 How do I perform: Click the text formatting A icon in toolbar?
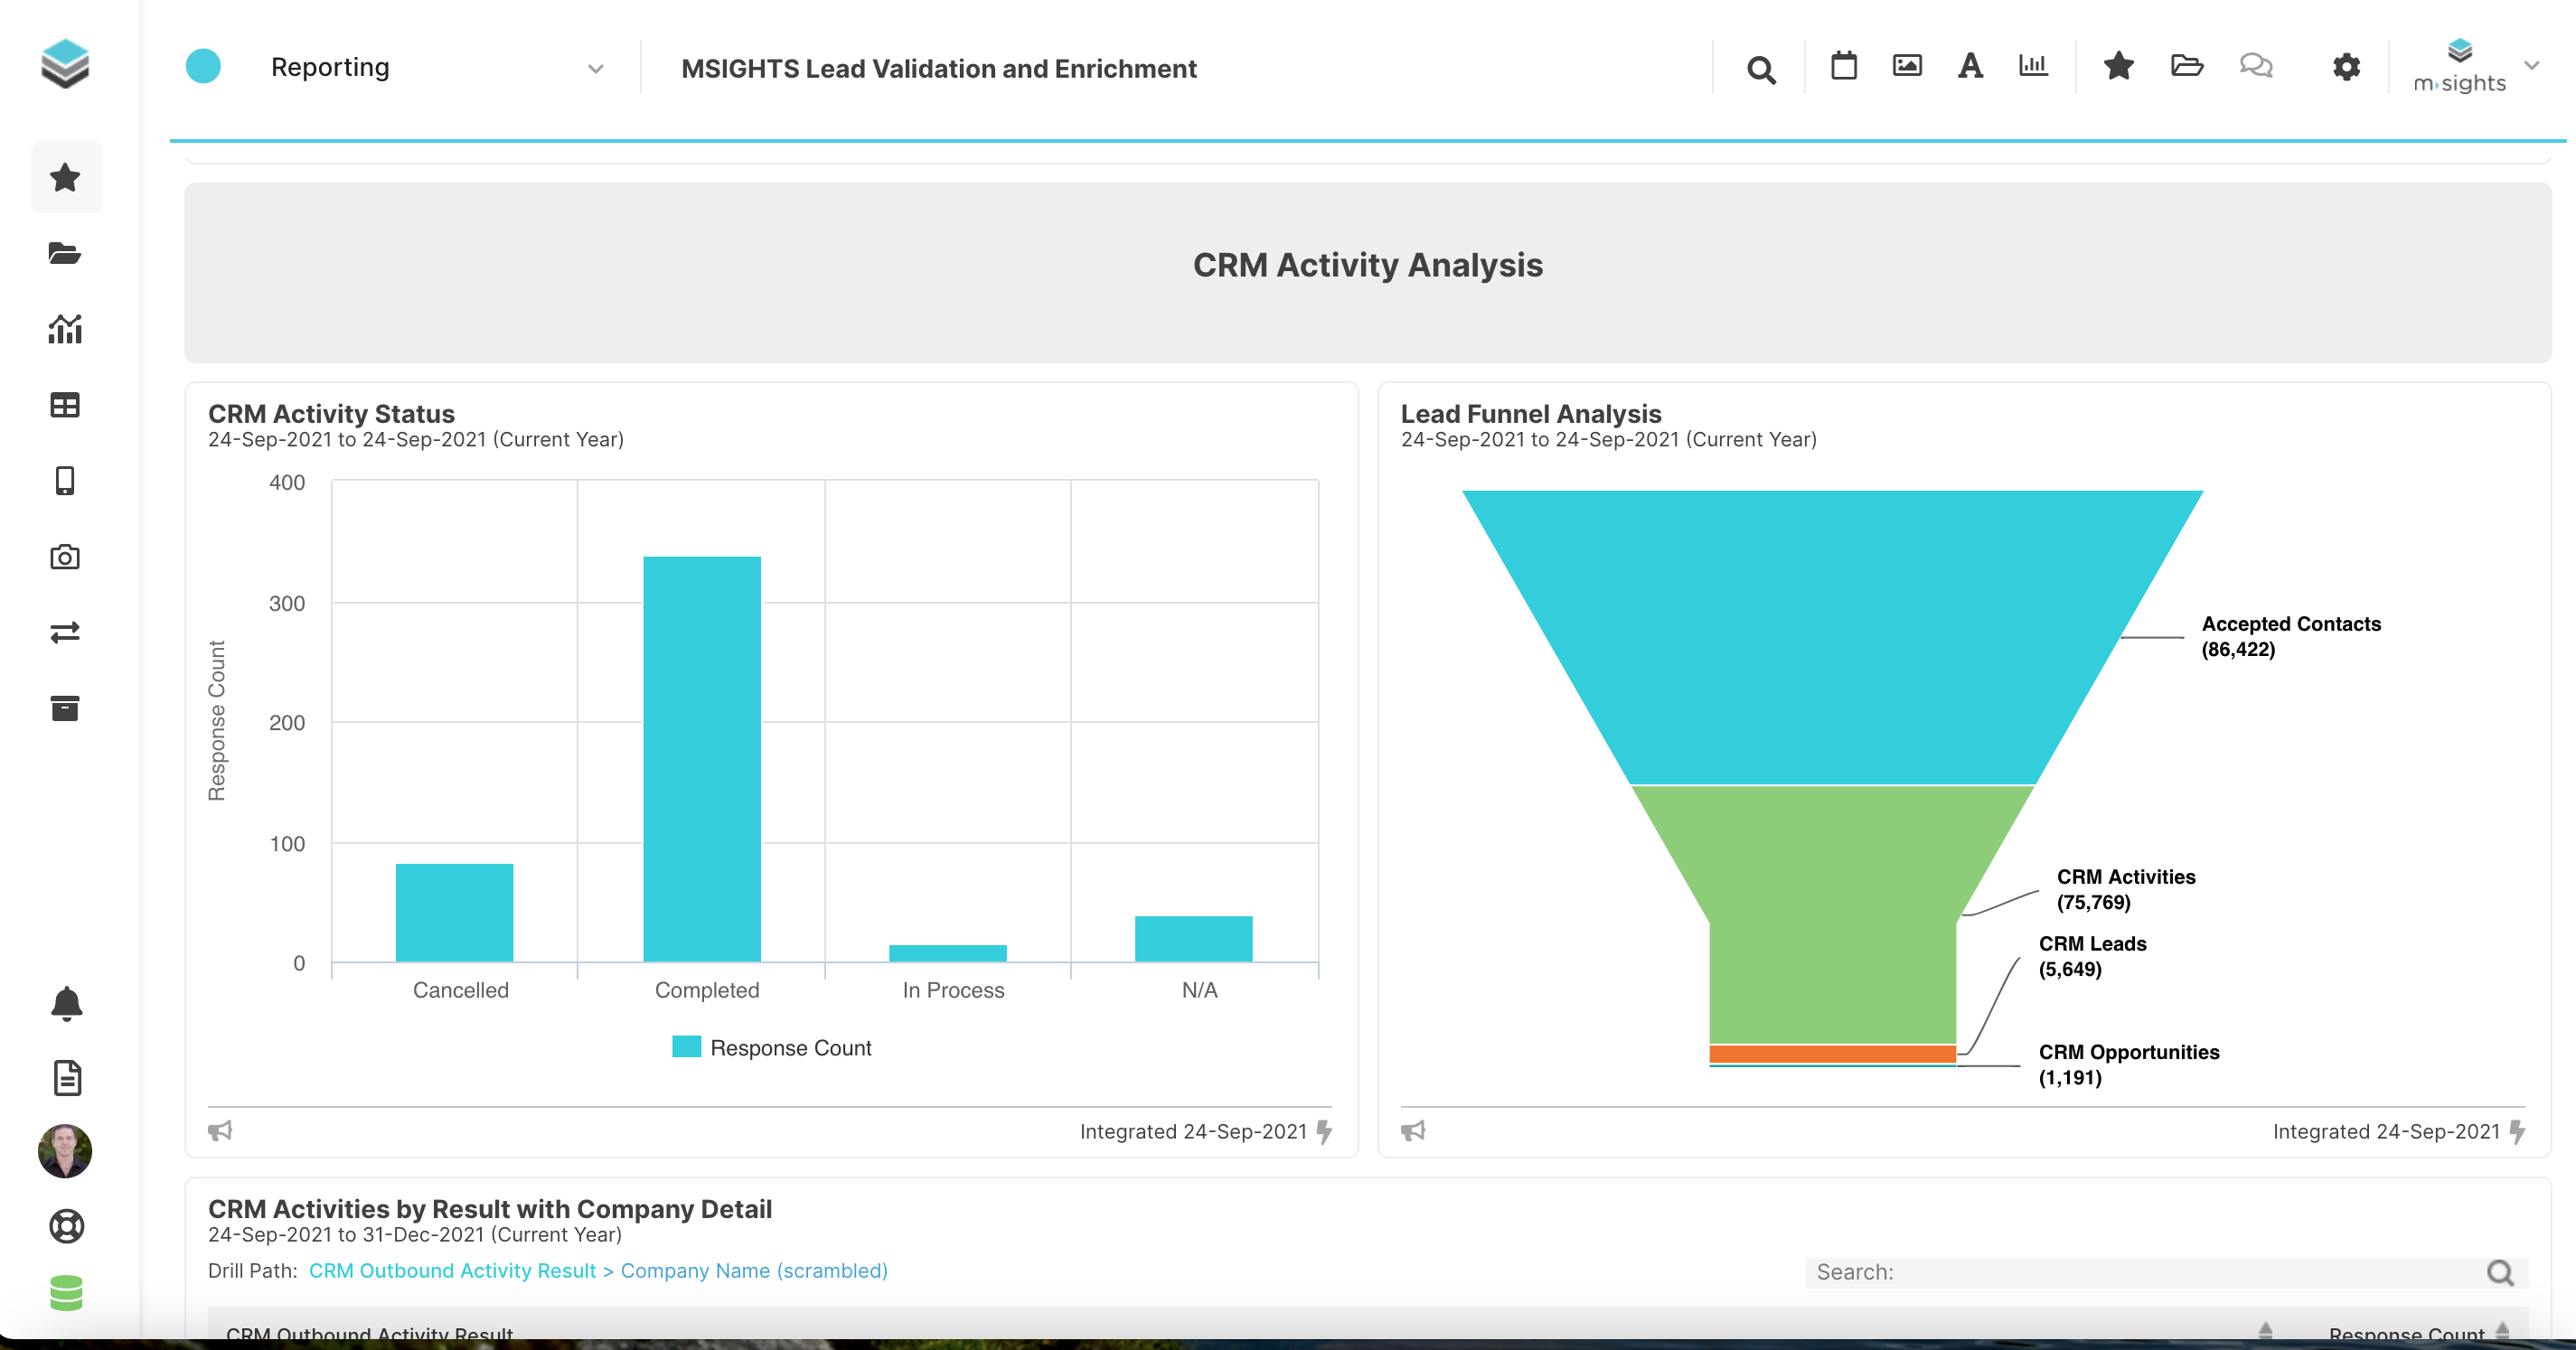(1969, 66)
